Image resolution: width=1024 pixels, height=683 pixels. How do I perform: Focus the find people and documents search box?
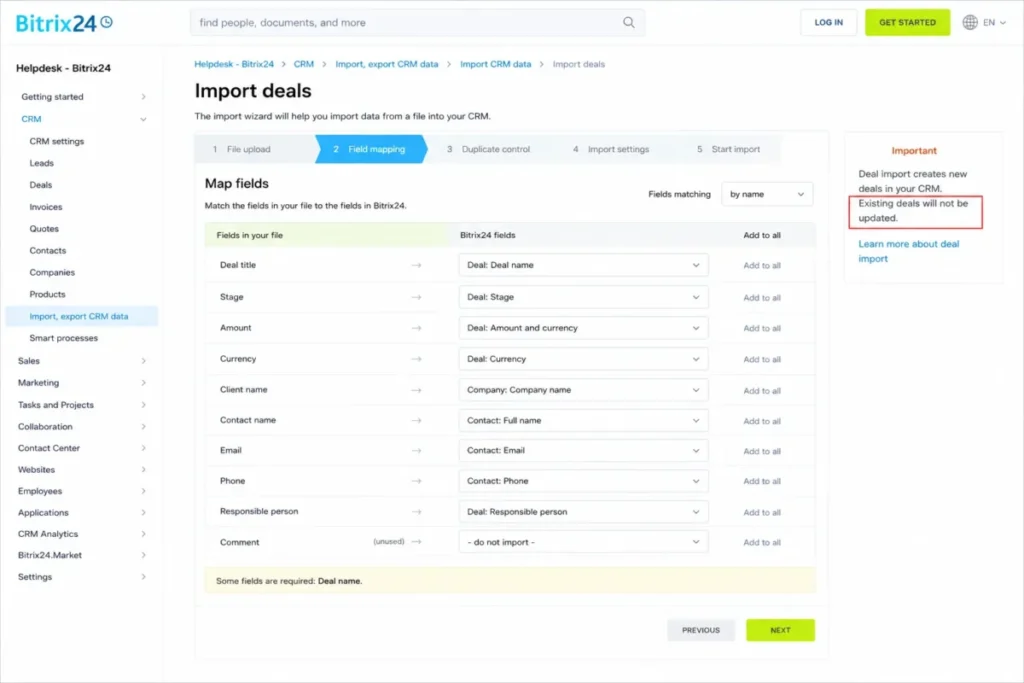(x=417, y=22)
